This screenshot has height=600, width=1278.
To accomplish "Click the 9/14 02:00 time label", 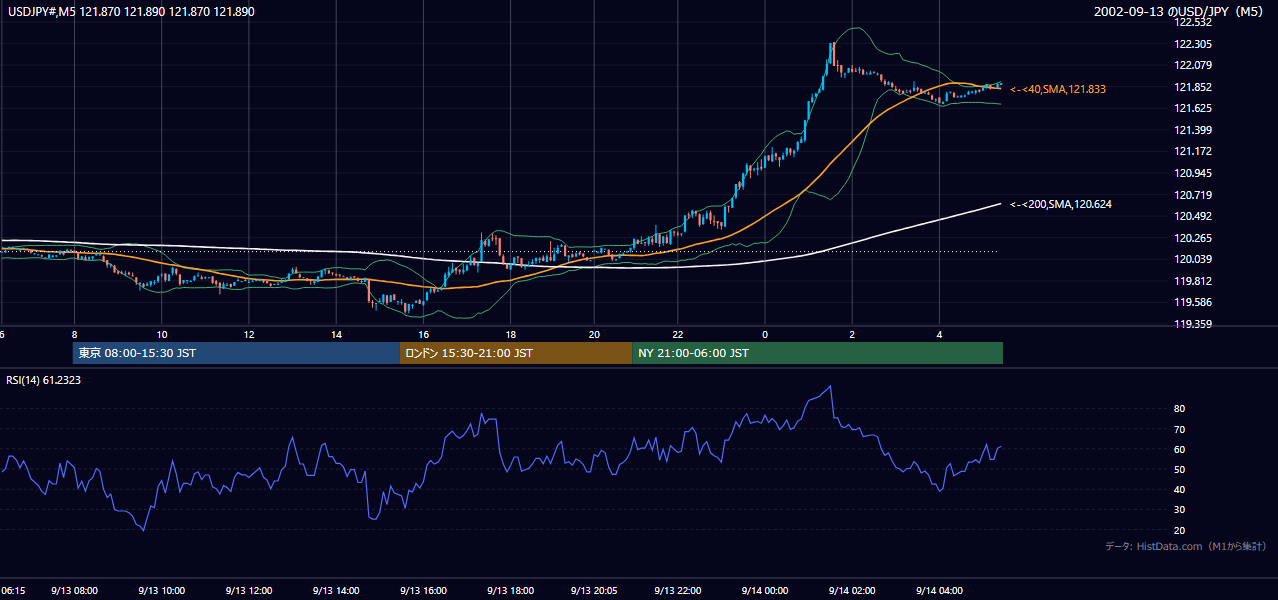I will 852,590.
